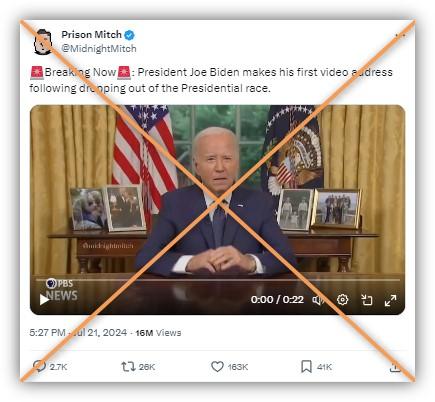Image resolution: width=435 pixels, height=402 pixels.
Task: Open the @MidnightMitch handle link
Action: 99,48
